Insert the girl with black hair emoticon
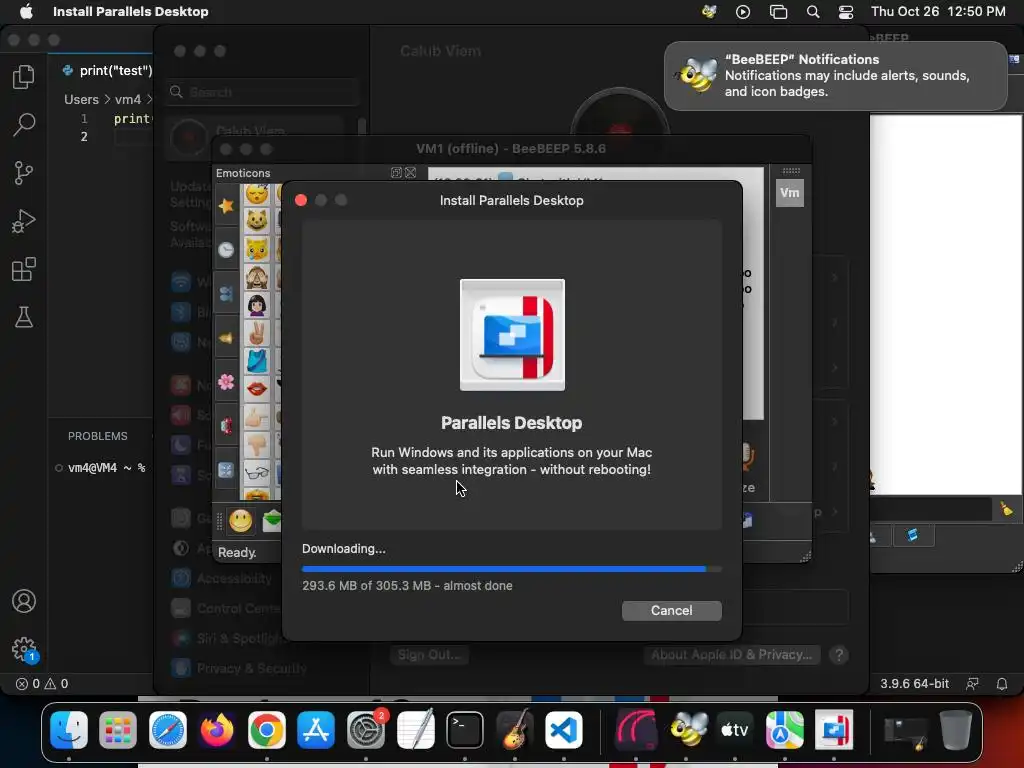The height and width of the screenshot is (768, 1024). pyautogui.click(x=257, y=305)
